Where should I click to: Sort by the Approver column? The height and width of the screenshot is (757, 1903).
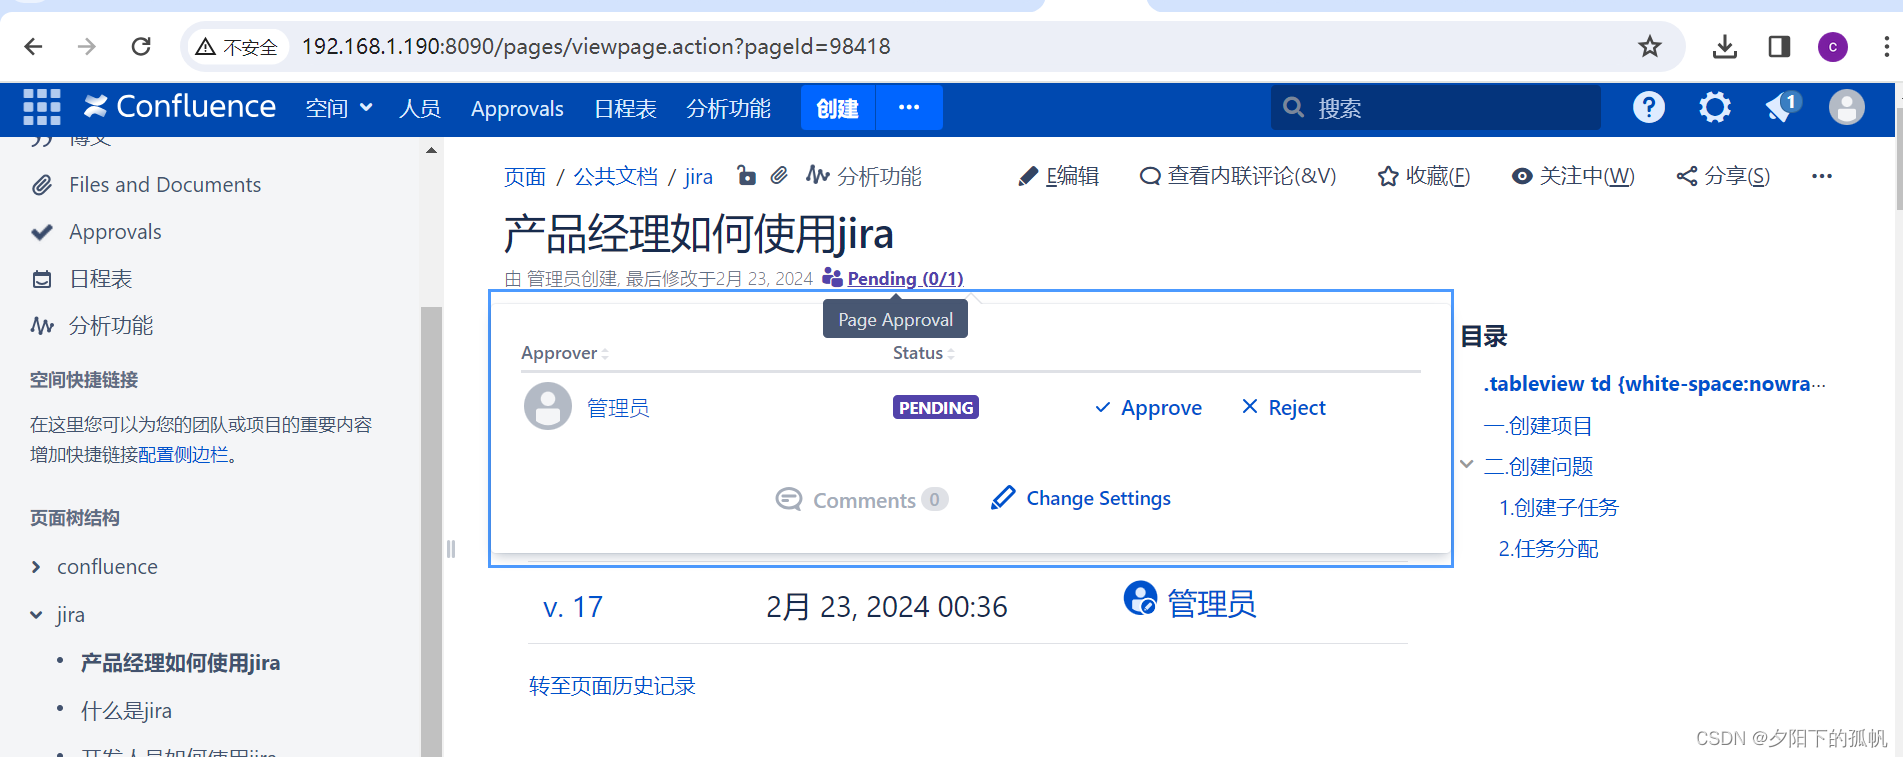click(565, 353)
